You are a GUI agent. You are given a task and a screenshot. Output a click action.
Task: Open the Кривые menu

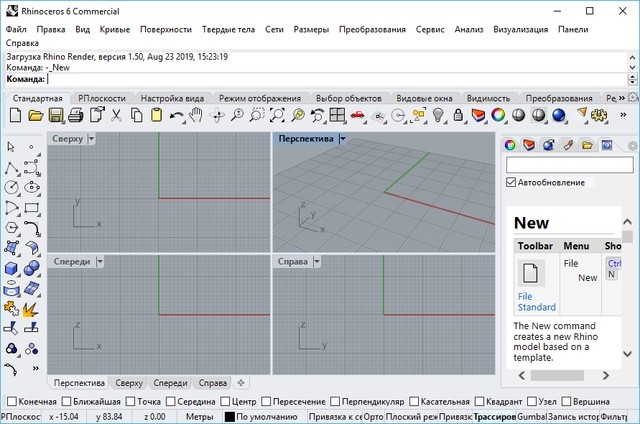click(115, 30)
